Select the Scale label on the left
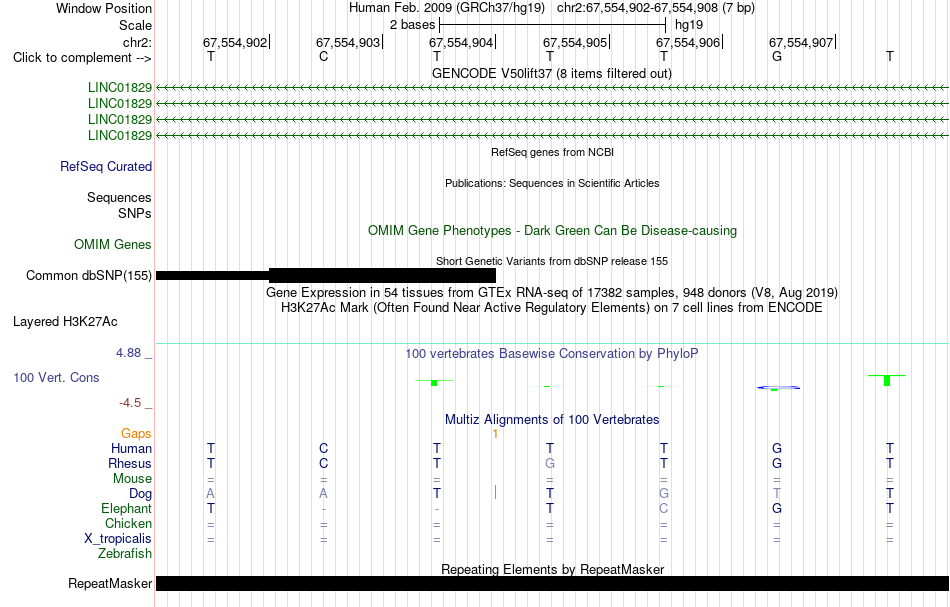Image resolution: width=950 pixels, height=607 pixels. click(x=135, y=25)
